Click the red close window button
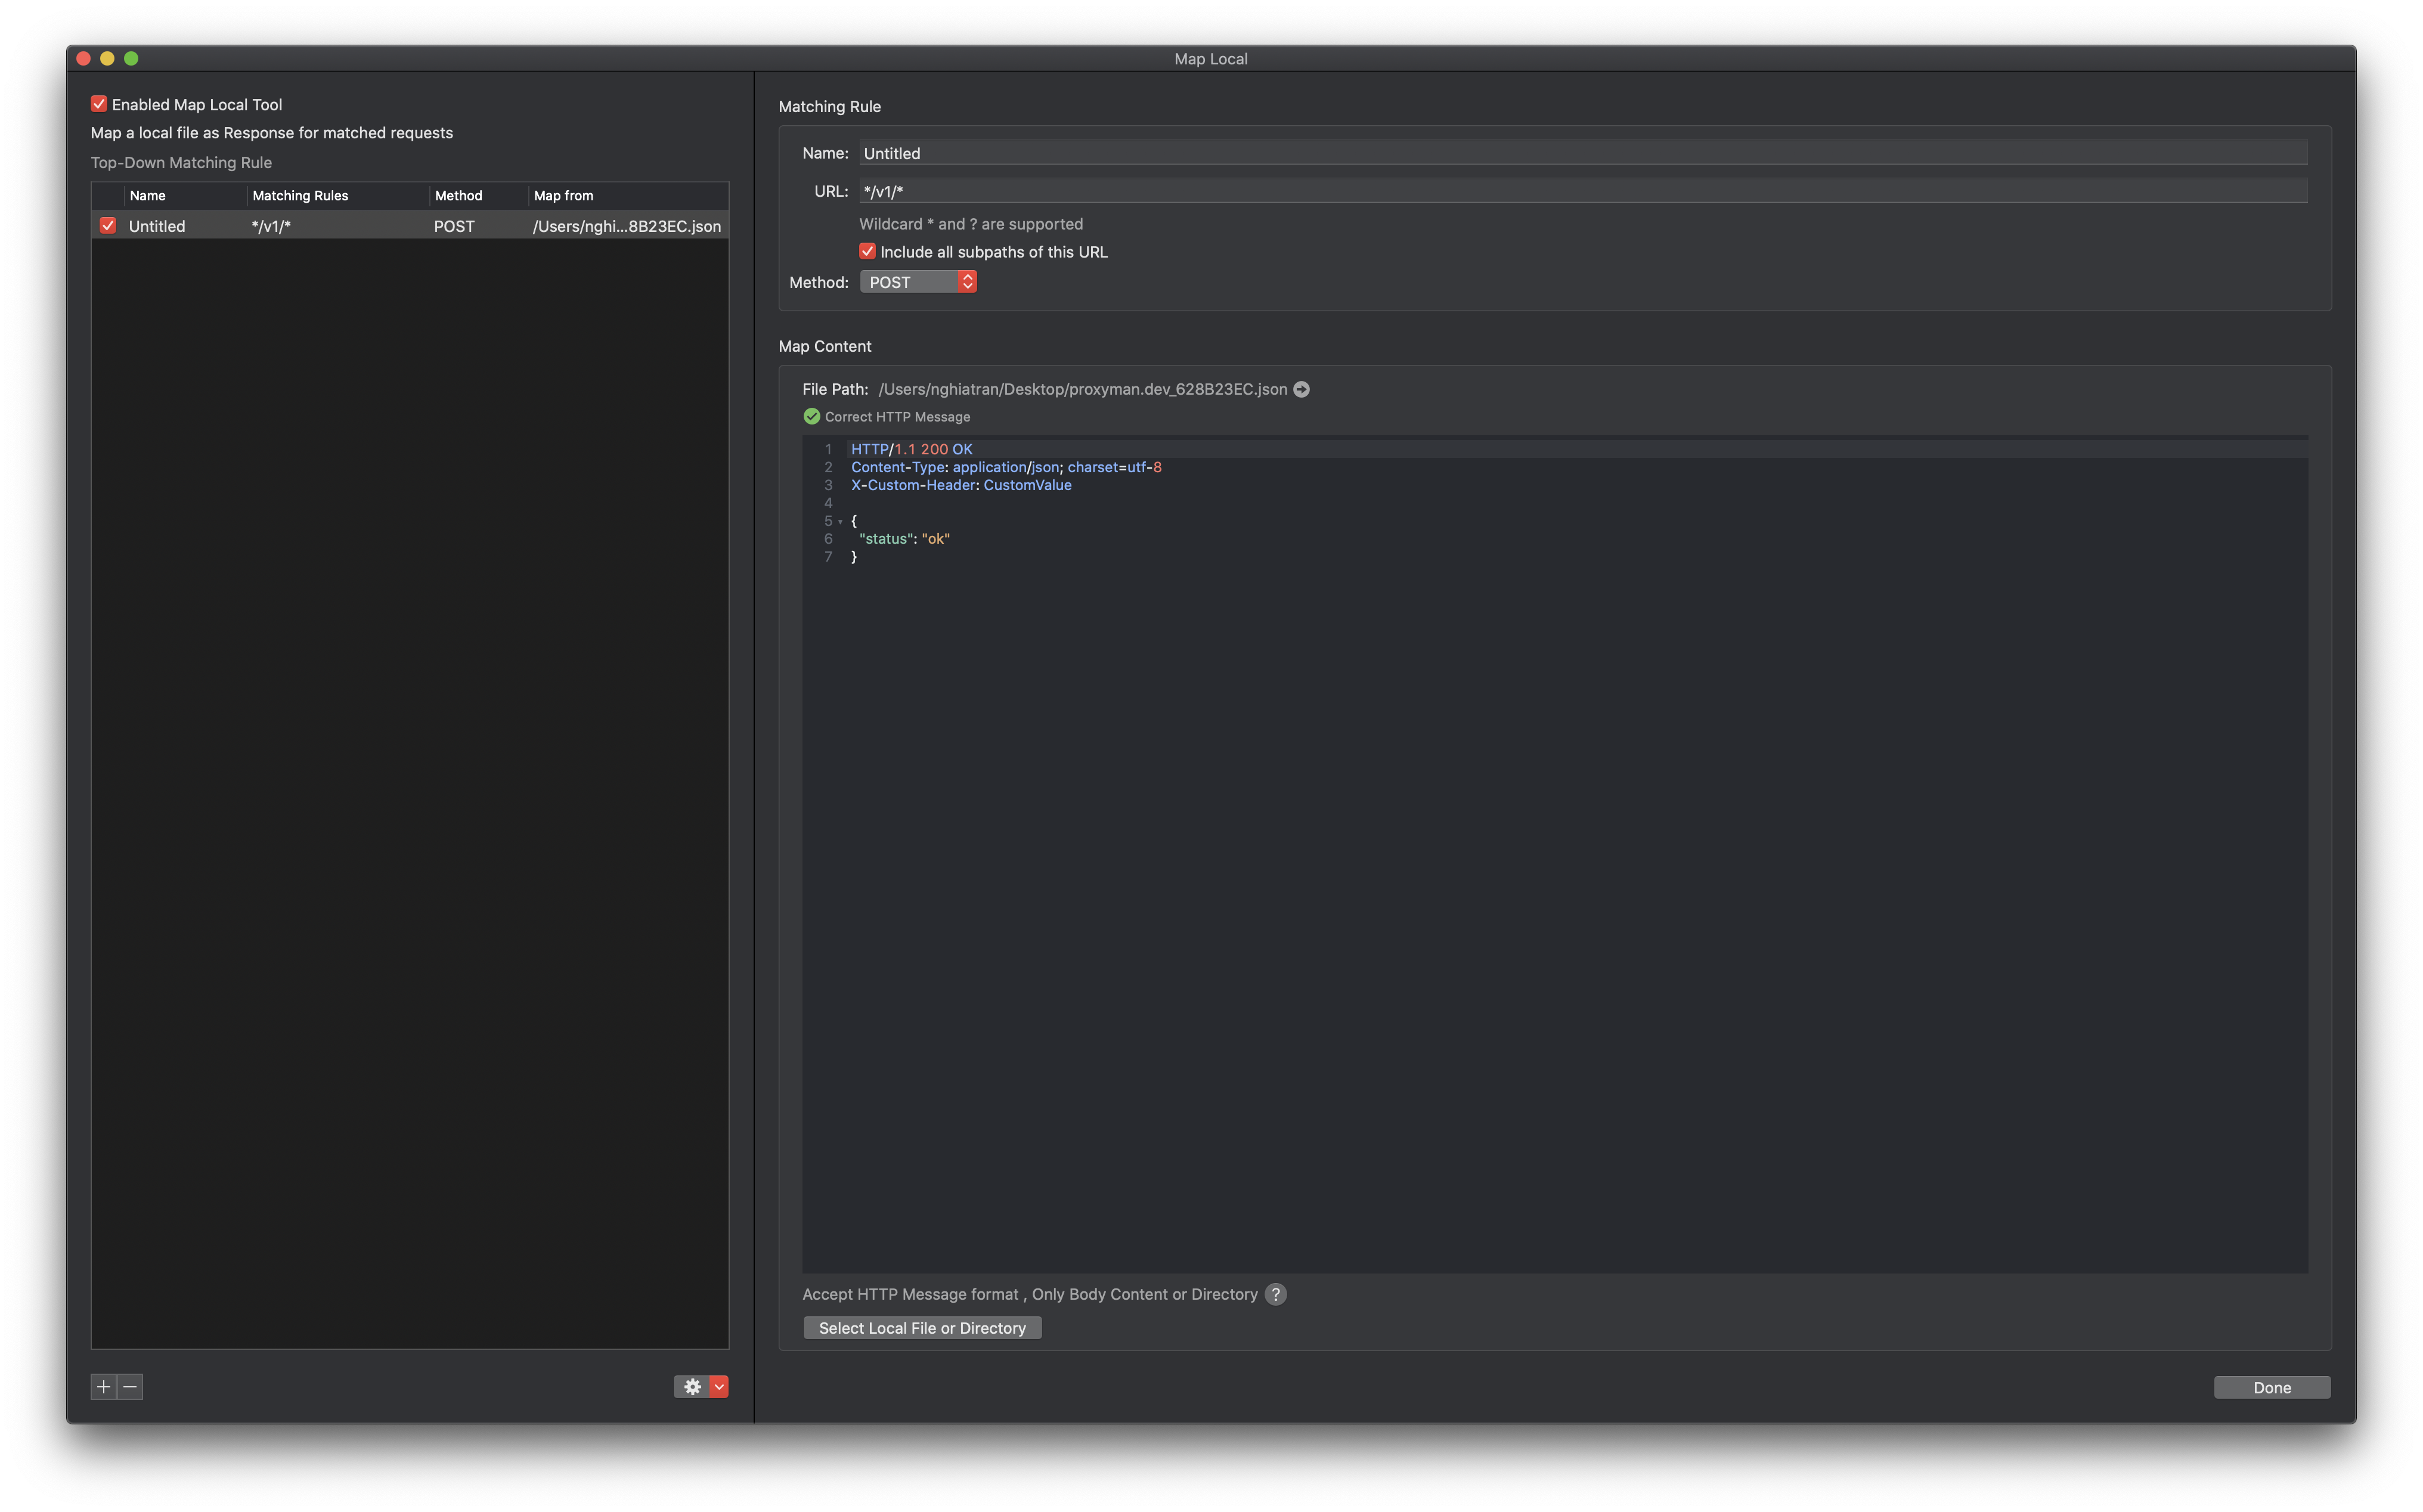This screenshot has height=1512, width=2423. [x=83, y=59]
